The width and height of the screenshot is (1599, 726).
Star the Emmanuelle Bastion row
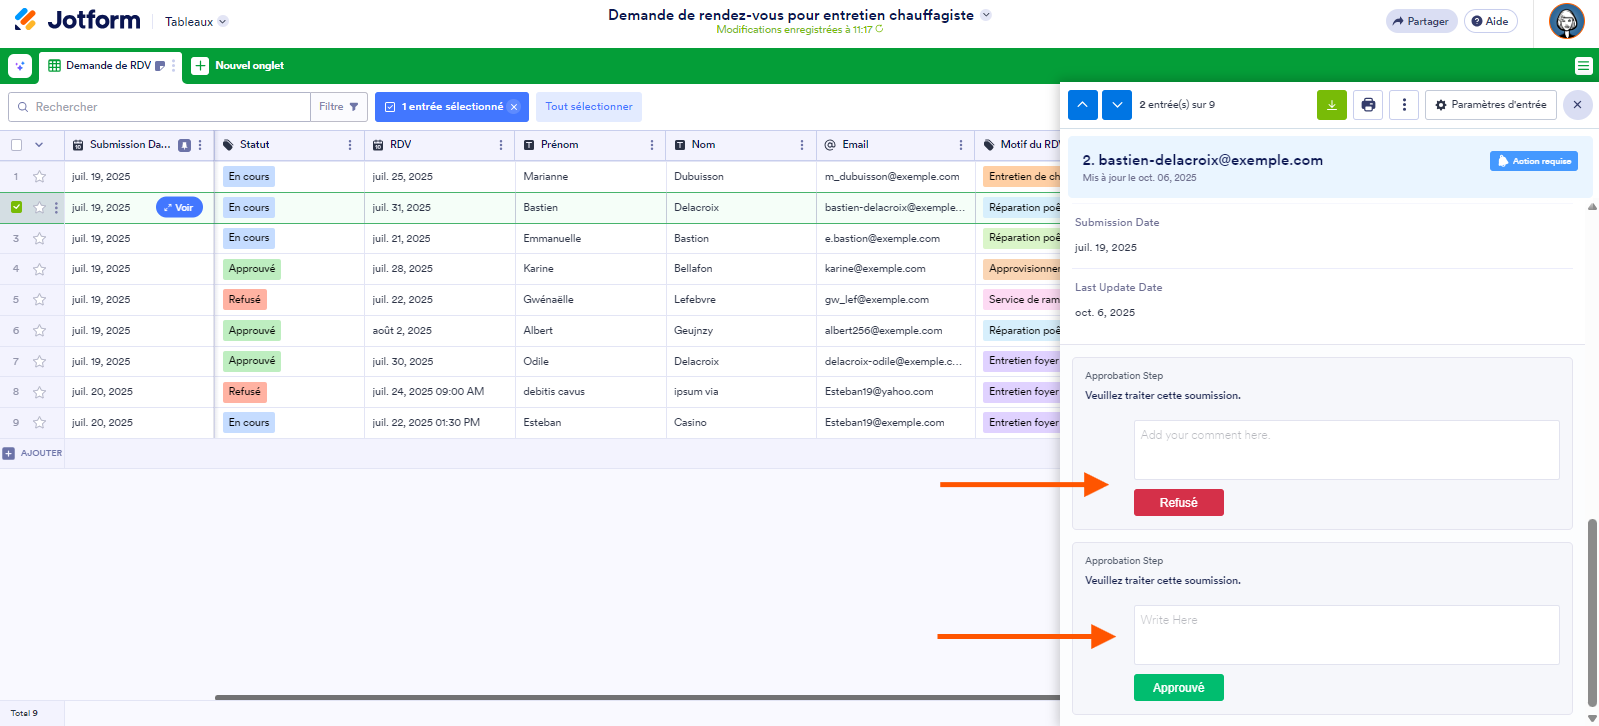click(40, 239)
